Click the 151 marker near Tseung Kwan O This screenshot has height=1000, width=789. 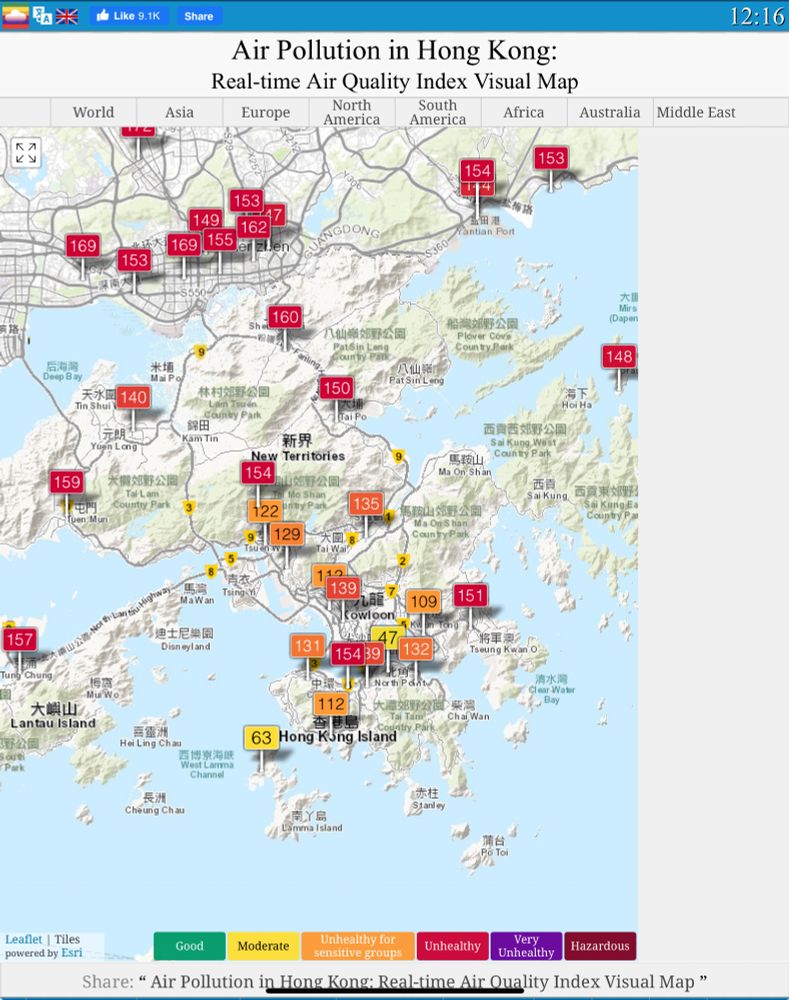click(470, 596)
